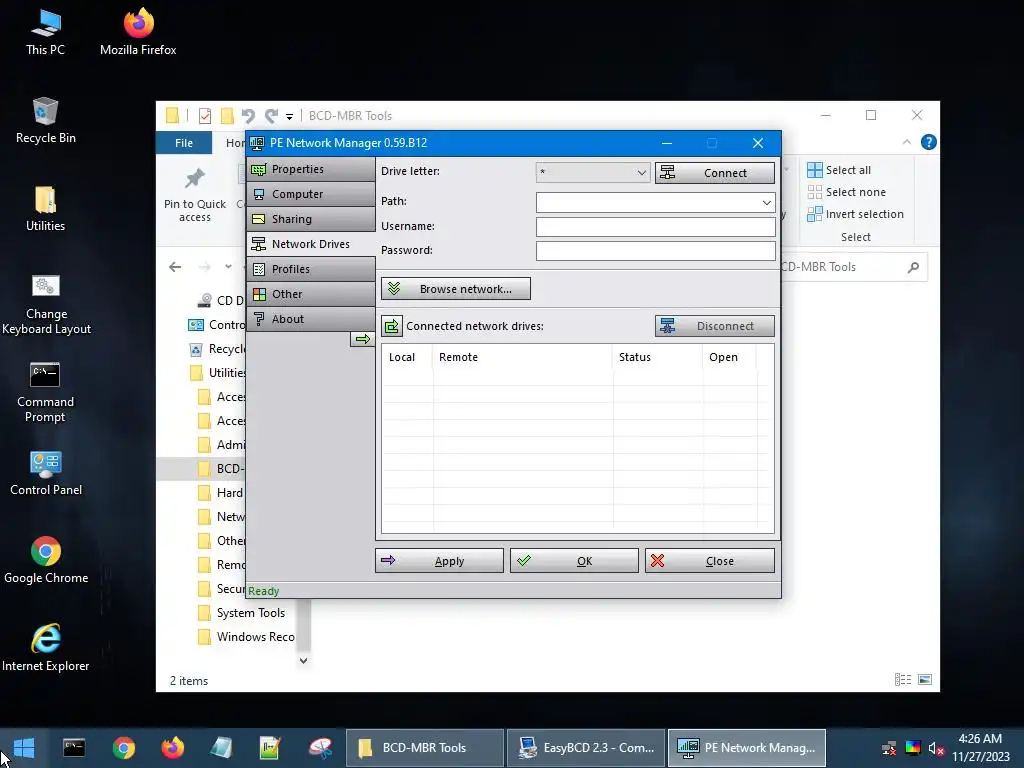Screen dimensions: 1024x768
Task: Open the Recycle Bin desktop icon
Action: point(46,121)
